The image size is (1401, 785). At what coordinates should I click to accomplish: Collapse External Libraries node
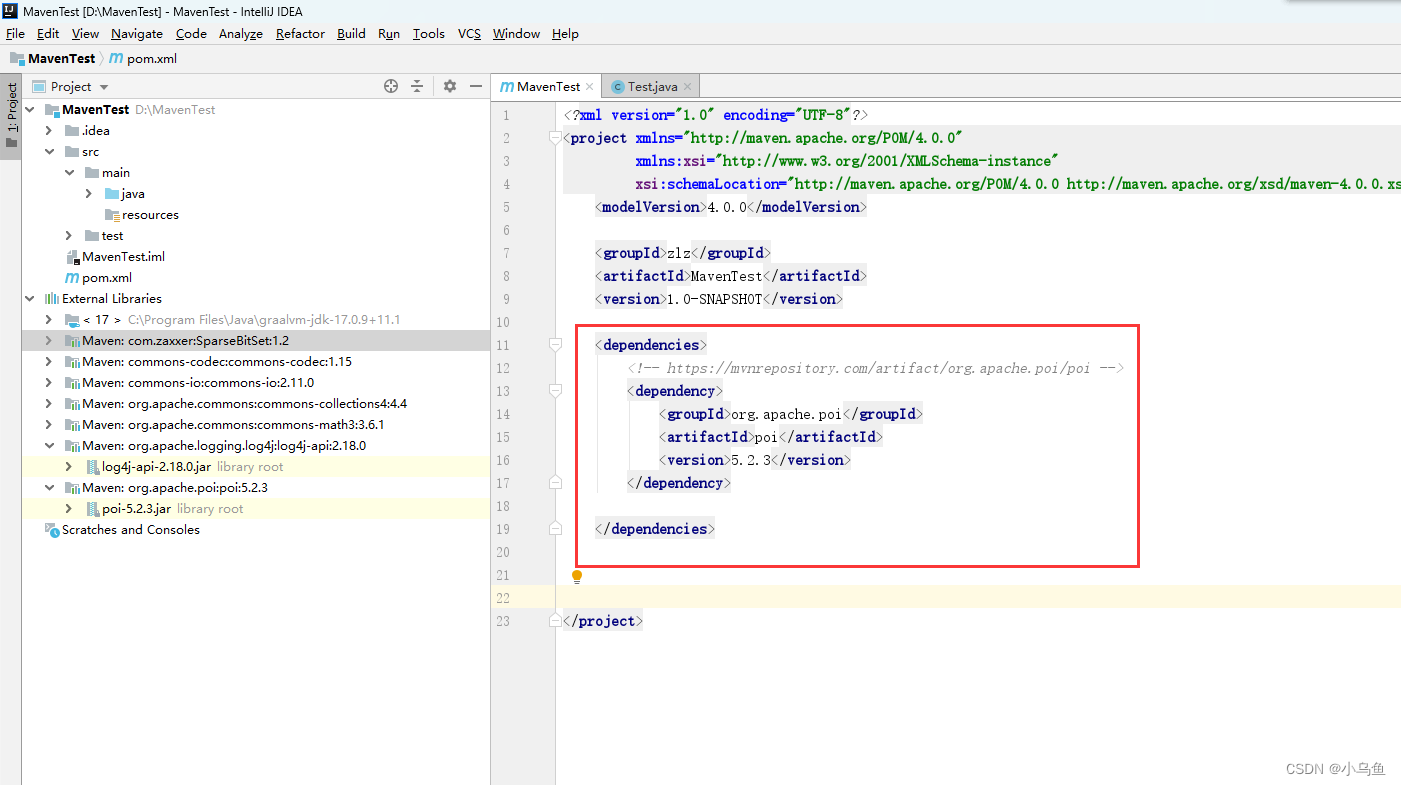coord(29,299)
